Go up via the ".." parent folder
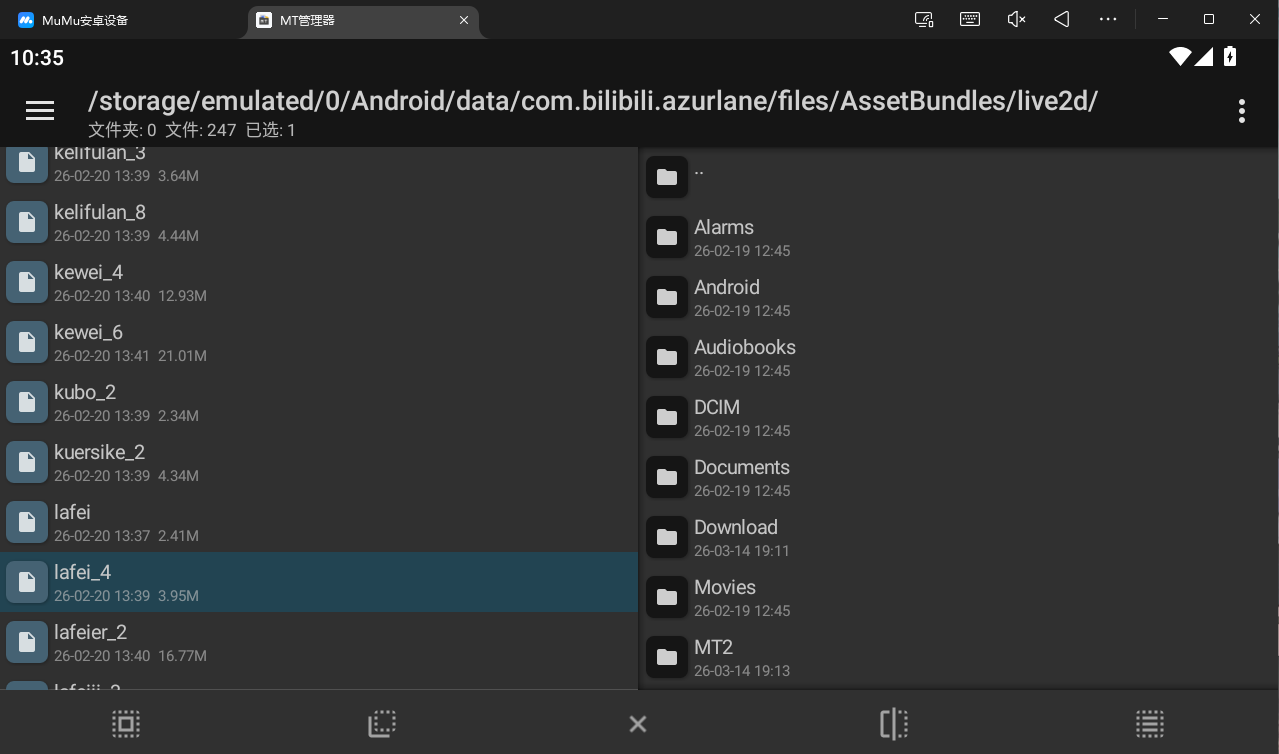The image size is (1279, 754). pos(698,176)
